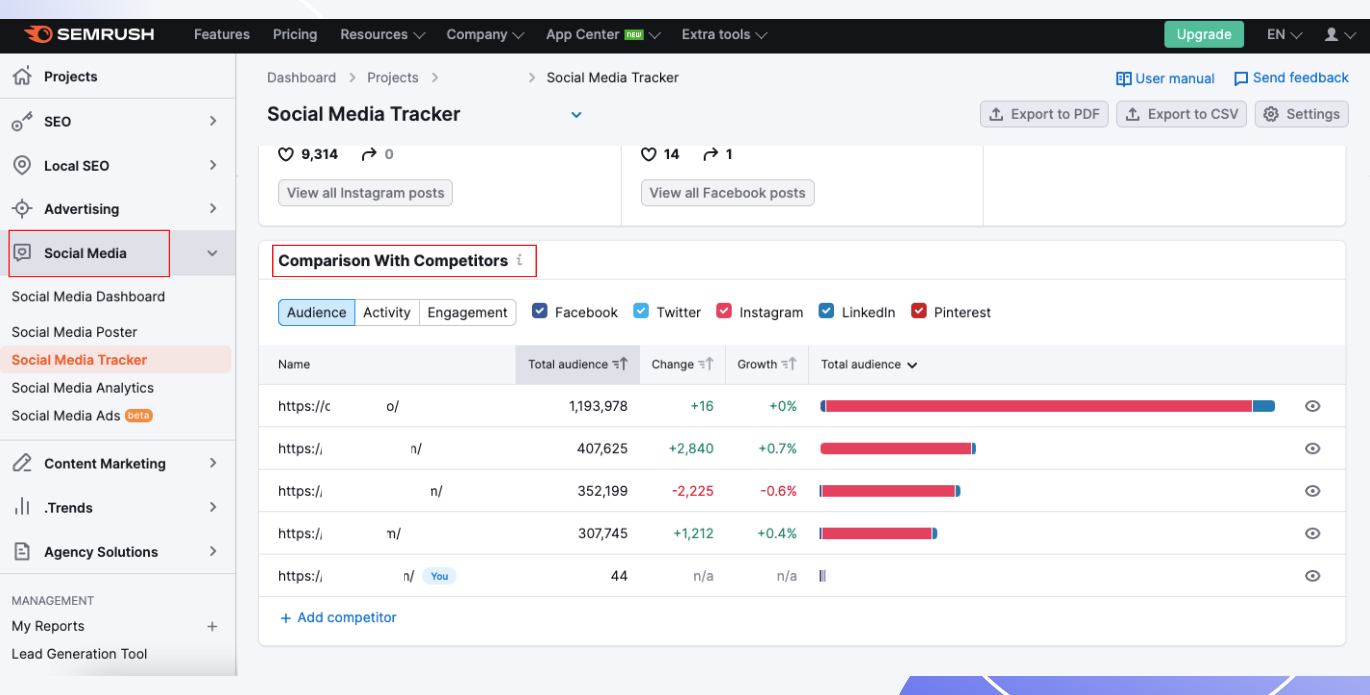Image resolution: width=1370 pixels, height=695 pixels.
Task: Click the 1,193,978 audience bar
Action: pos(1047,406)
